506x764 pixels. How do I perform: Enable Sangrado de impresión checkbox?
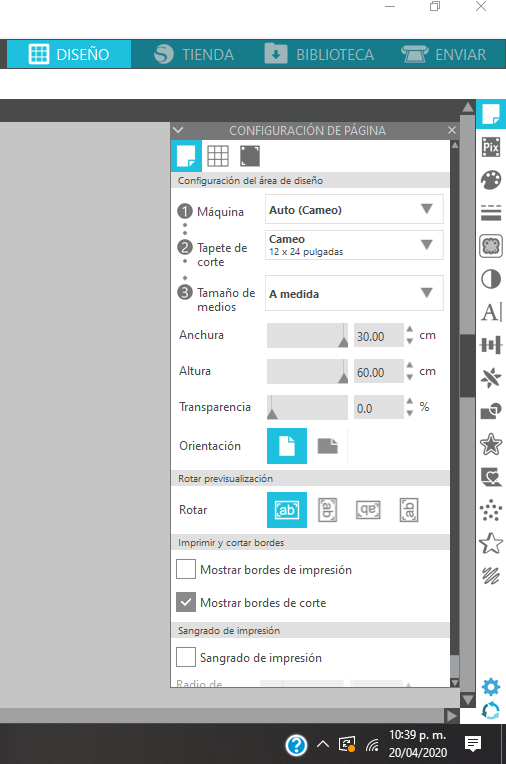(x=186, y=657)
